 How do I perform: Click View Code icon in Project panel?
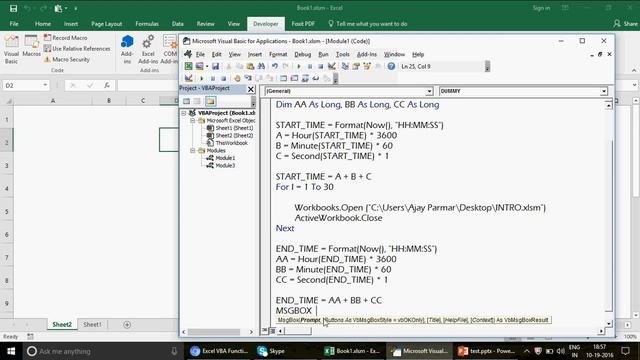point(187,101)
